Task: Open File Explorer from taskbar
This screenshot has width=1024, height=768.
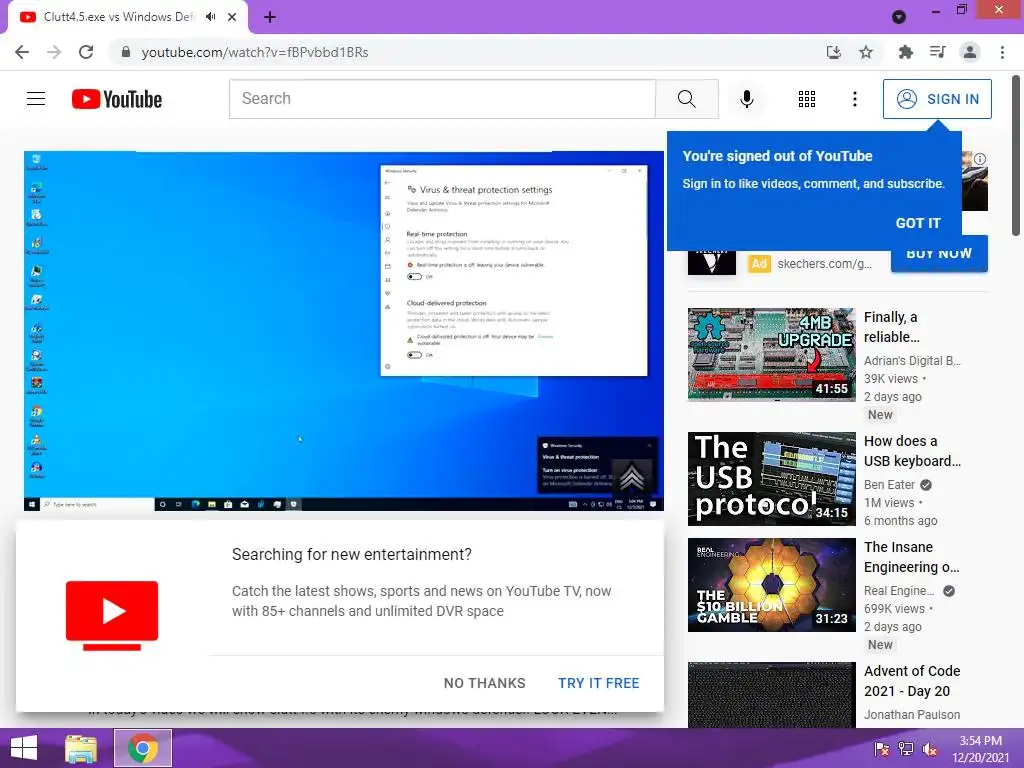Action: pyautogui.click(x=81, y=748)
